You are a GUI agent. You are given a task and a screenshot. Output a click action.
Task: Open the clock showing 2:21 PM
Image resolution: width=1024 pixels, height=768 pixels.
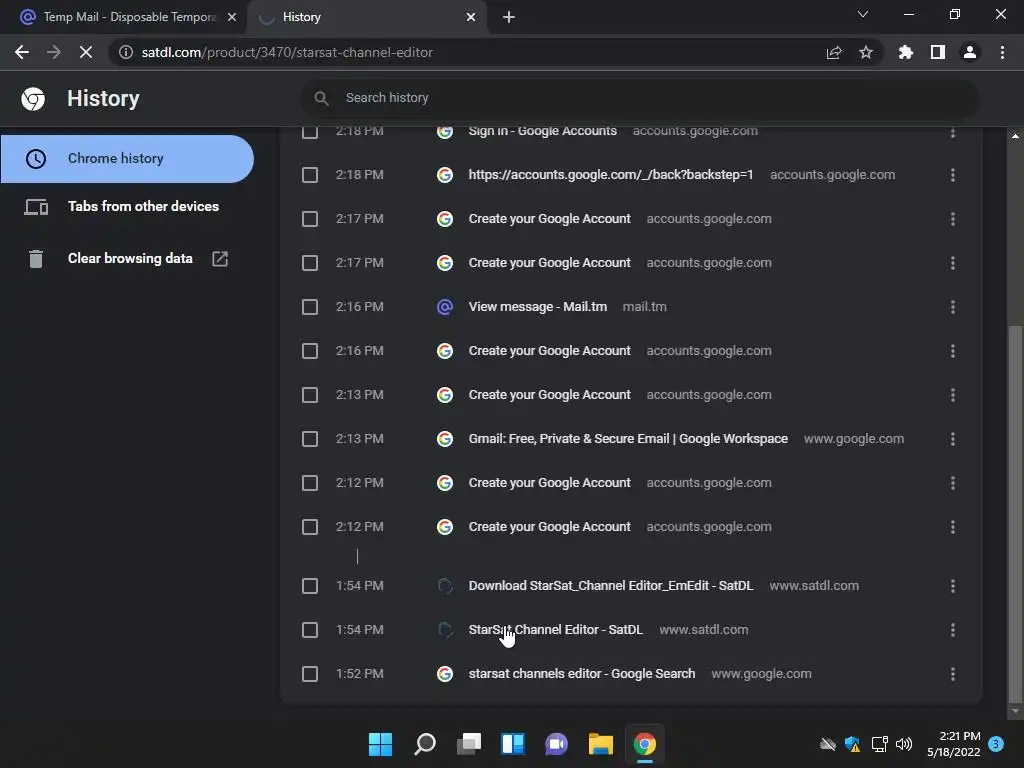click(954, 744)
